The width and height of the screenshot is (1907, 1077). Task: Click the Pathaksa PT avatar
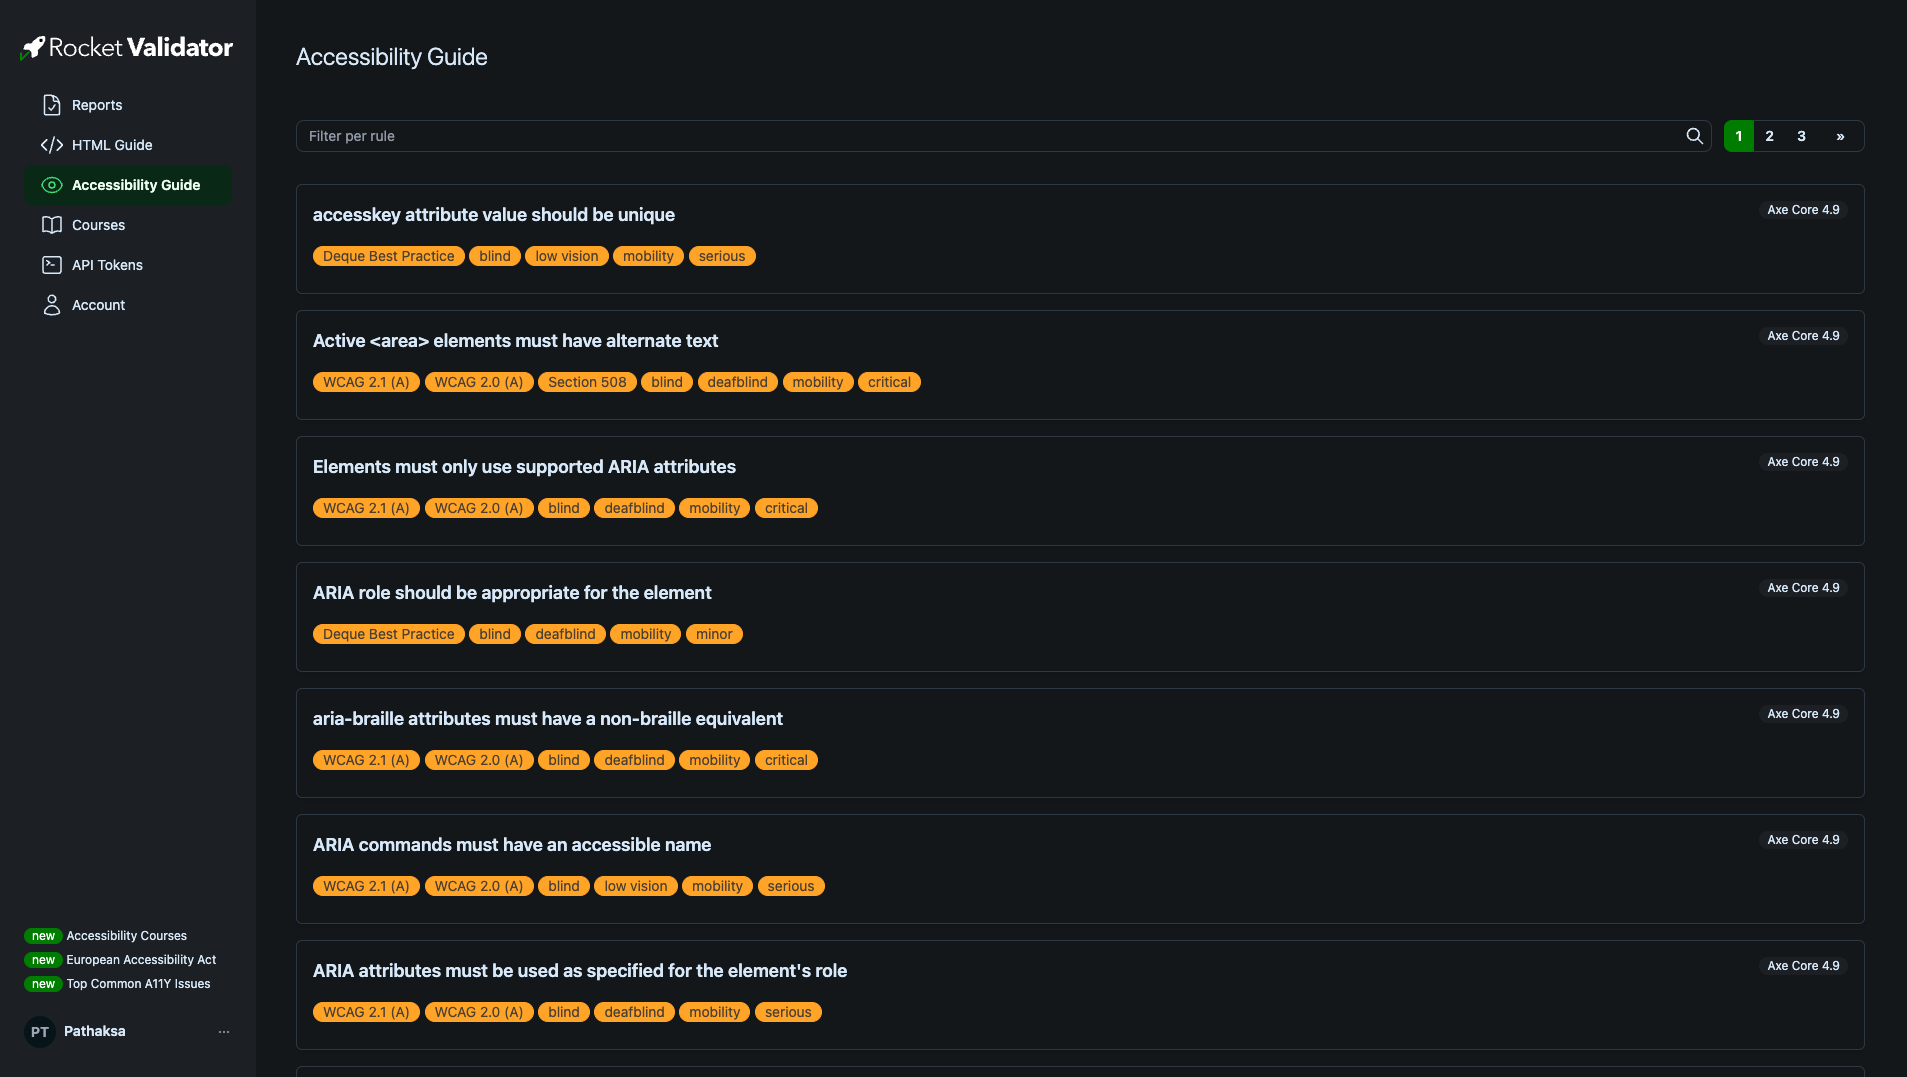40,1031
